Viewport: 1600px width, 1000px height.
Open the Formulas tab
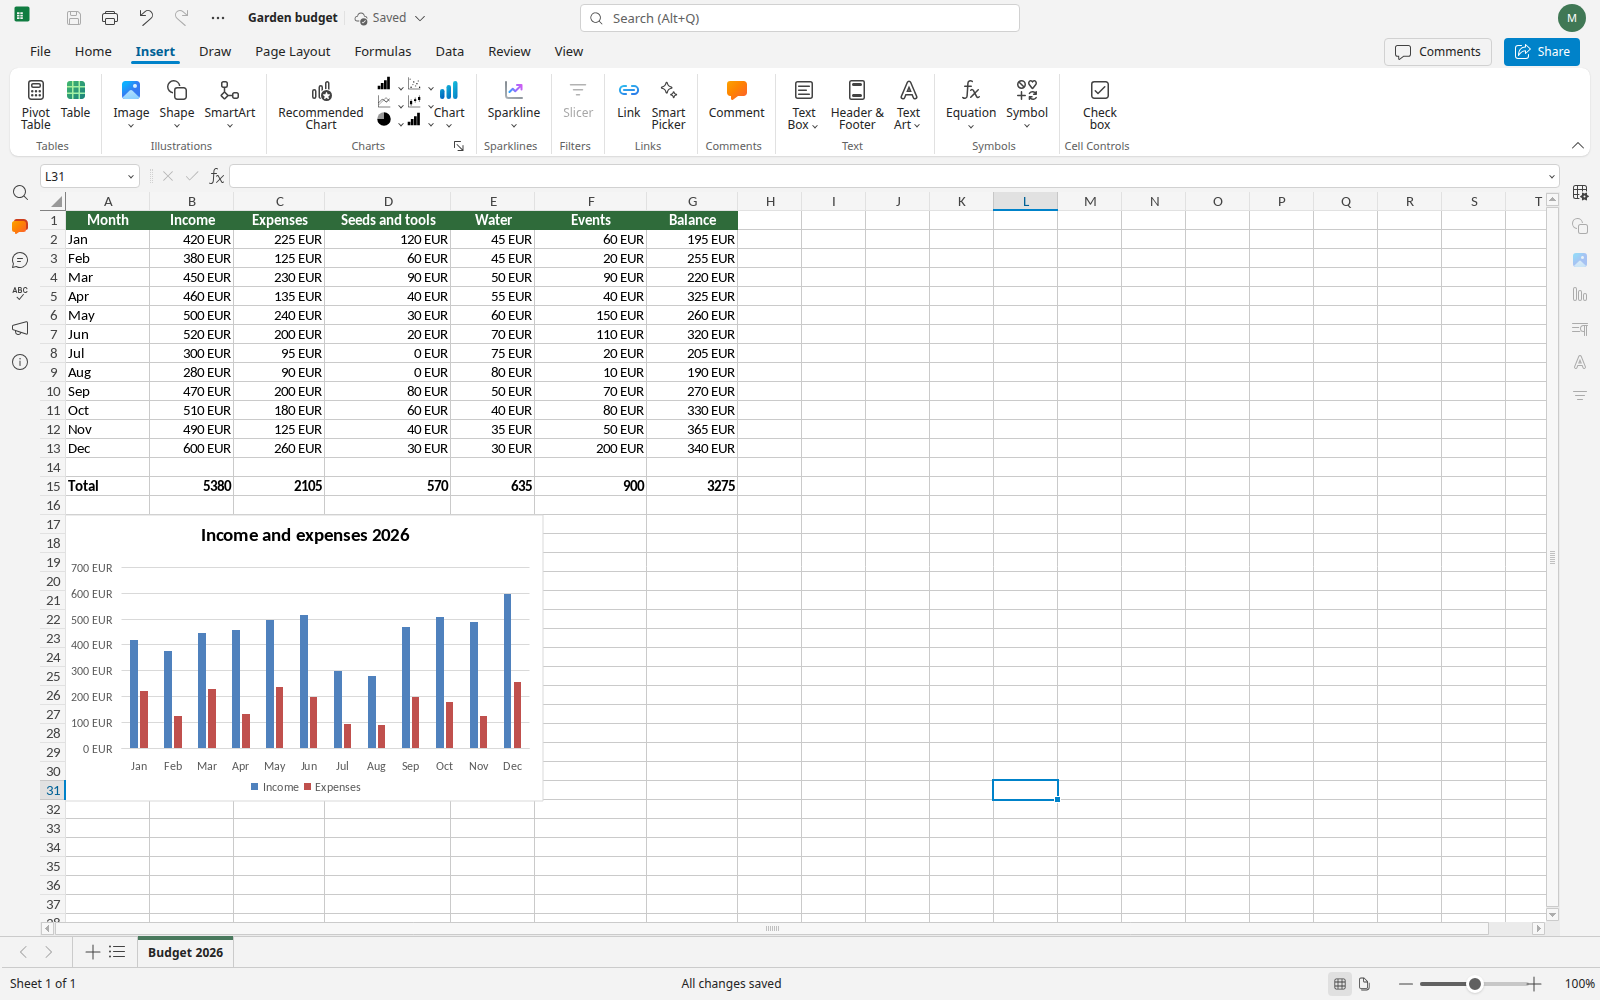click(383, 52)
